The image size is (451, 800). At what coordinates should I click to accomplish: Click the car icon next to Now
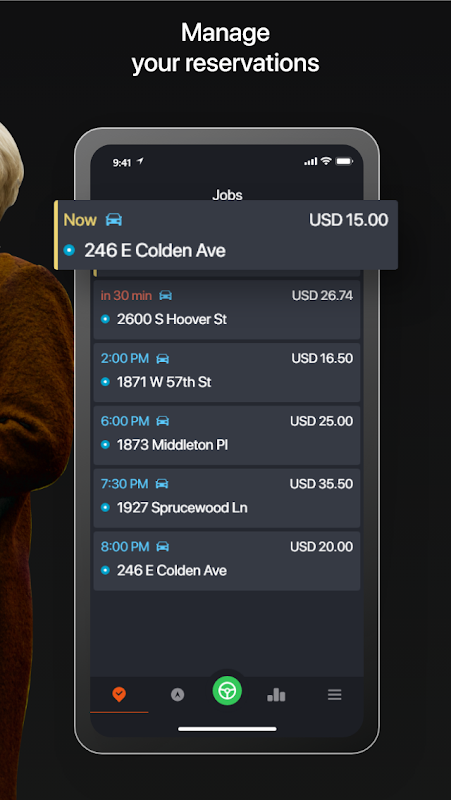pyautogui.click(x=114, y=220)
